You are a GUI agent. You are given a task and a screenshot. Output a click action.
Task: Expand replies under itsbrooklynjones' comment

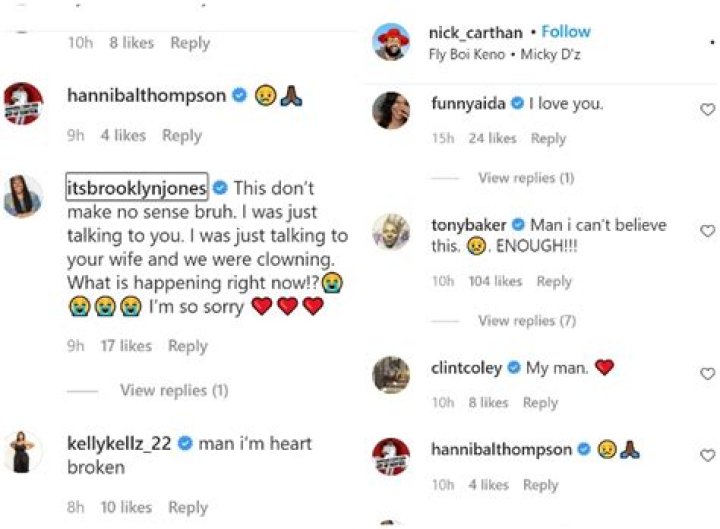click(174, 390)
